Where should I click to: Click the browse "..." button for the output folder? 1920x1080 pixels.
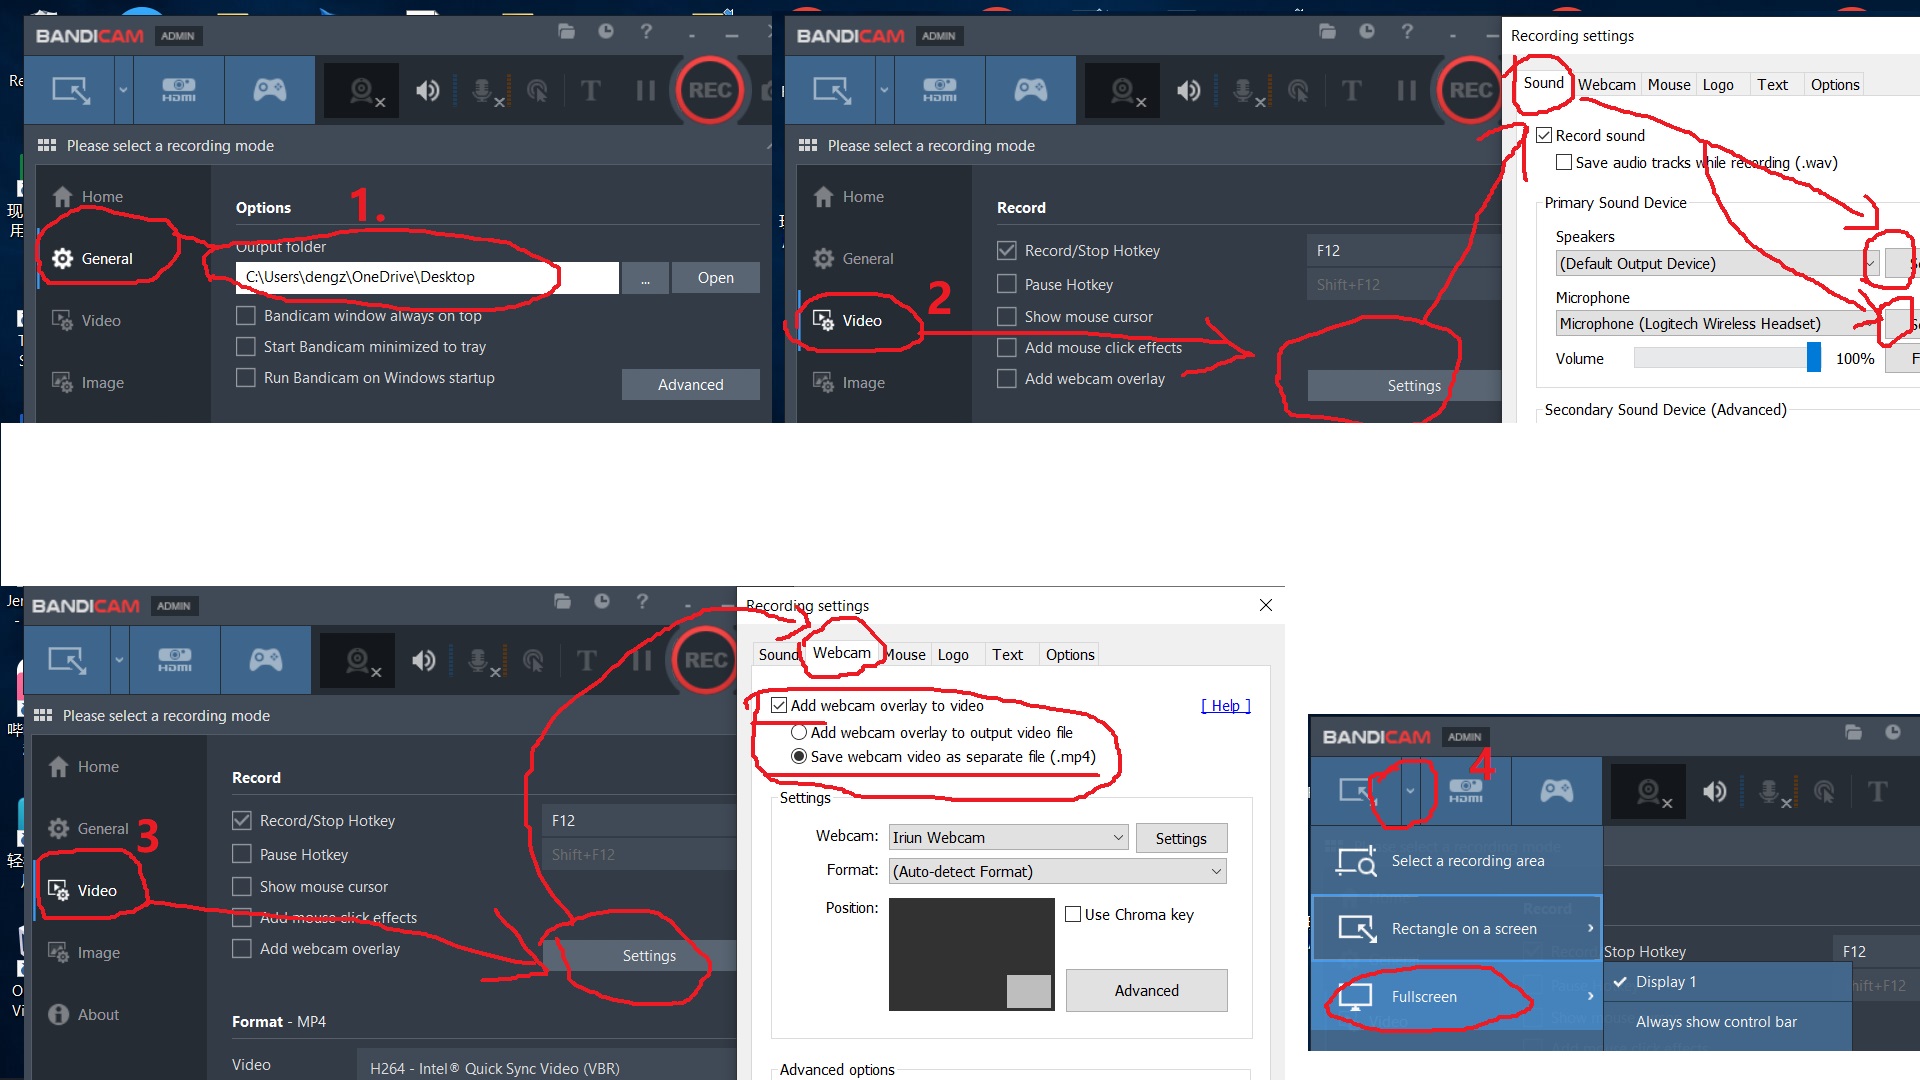click(645, 278)
